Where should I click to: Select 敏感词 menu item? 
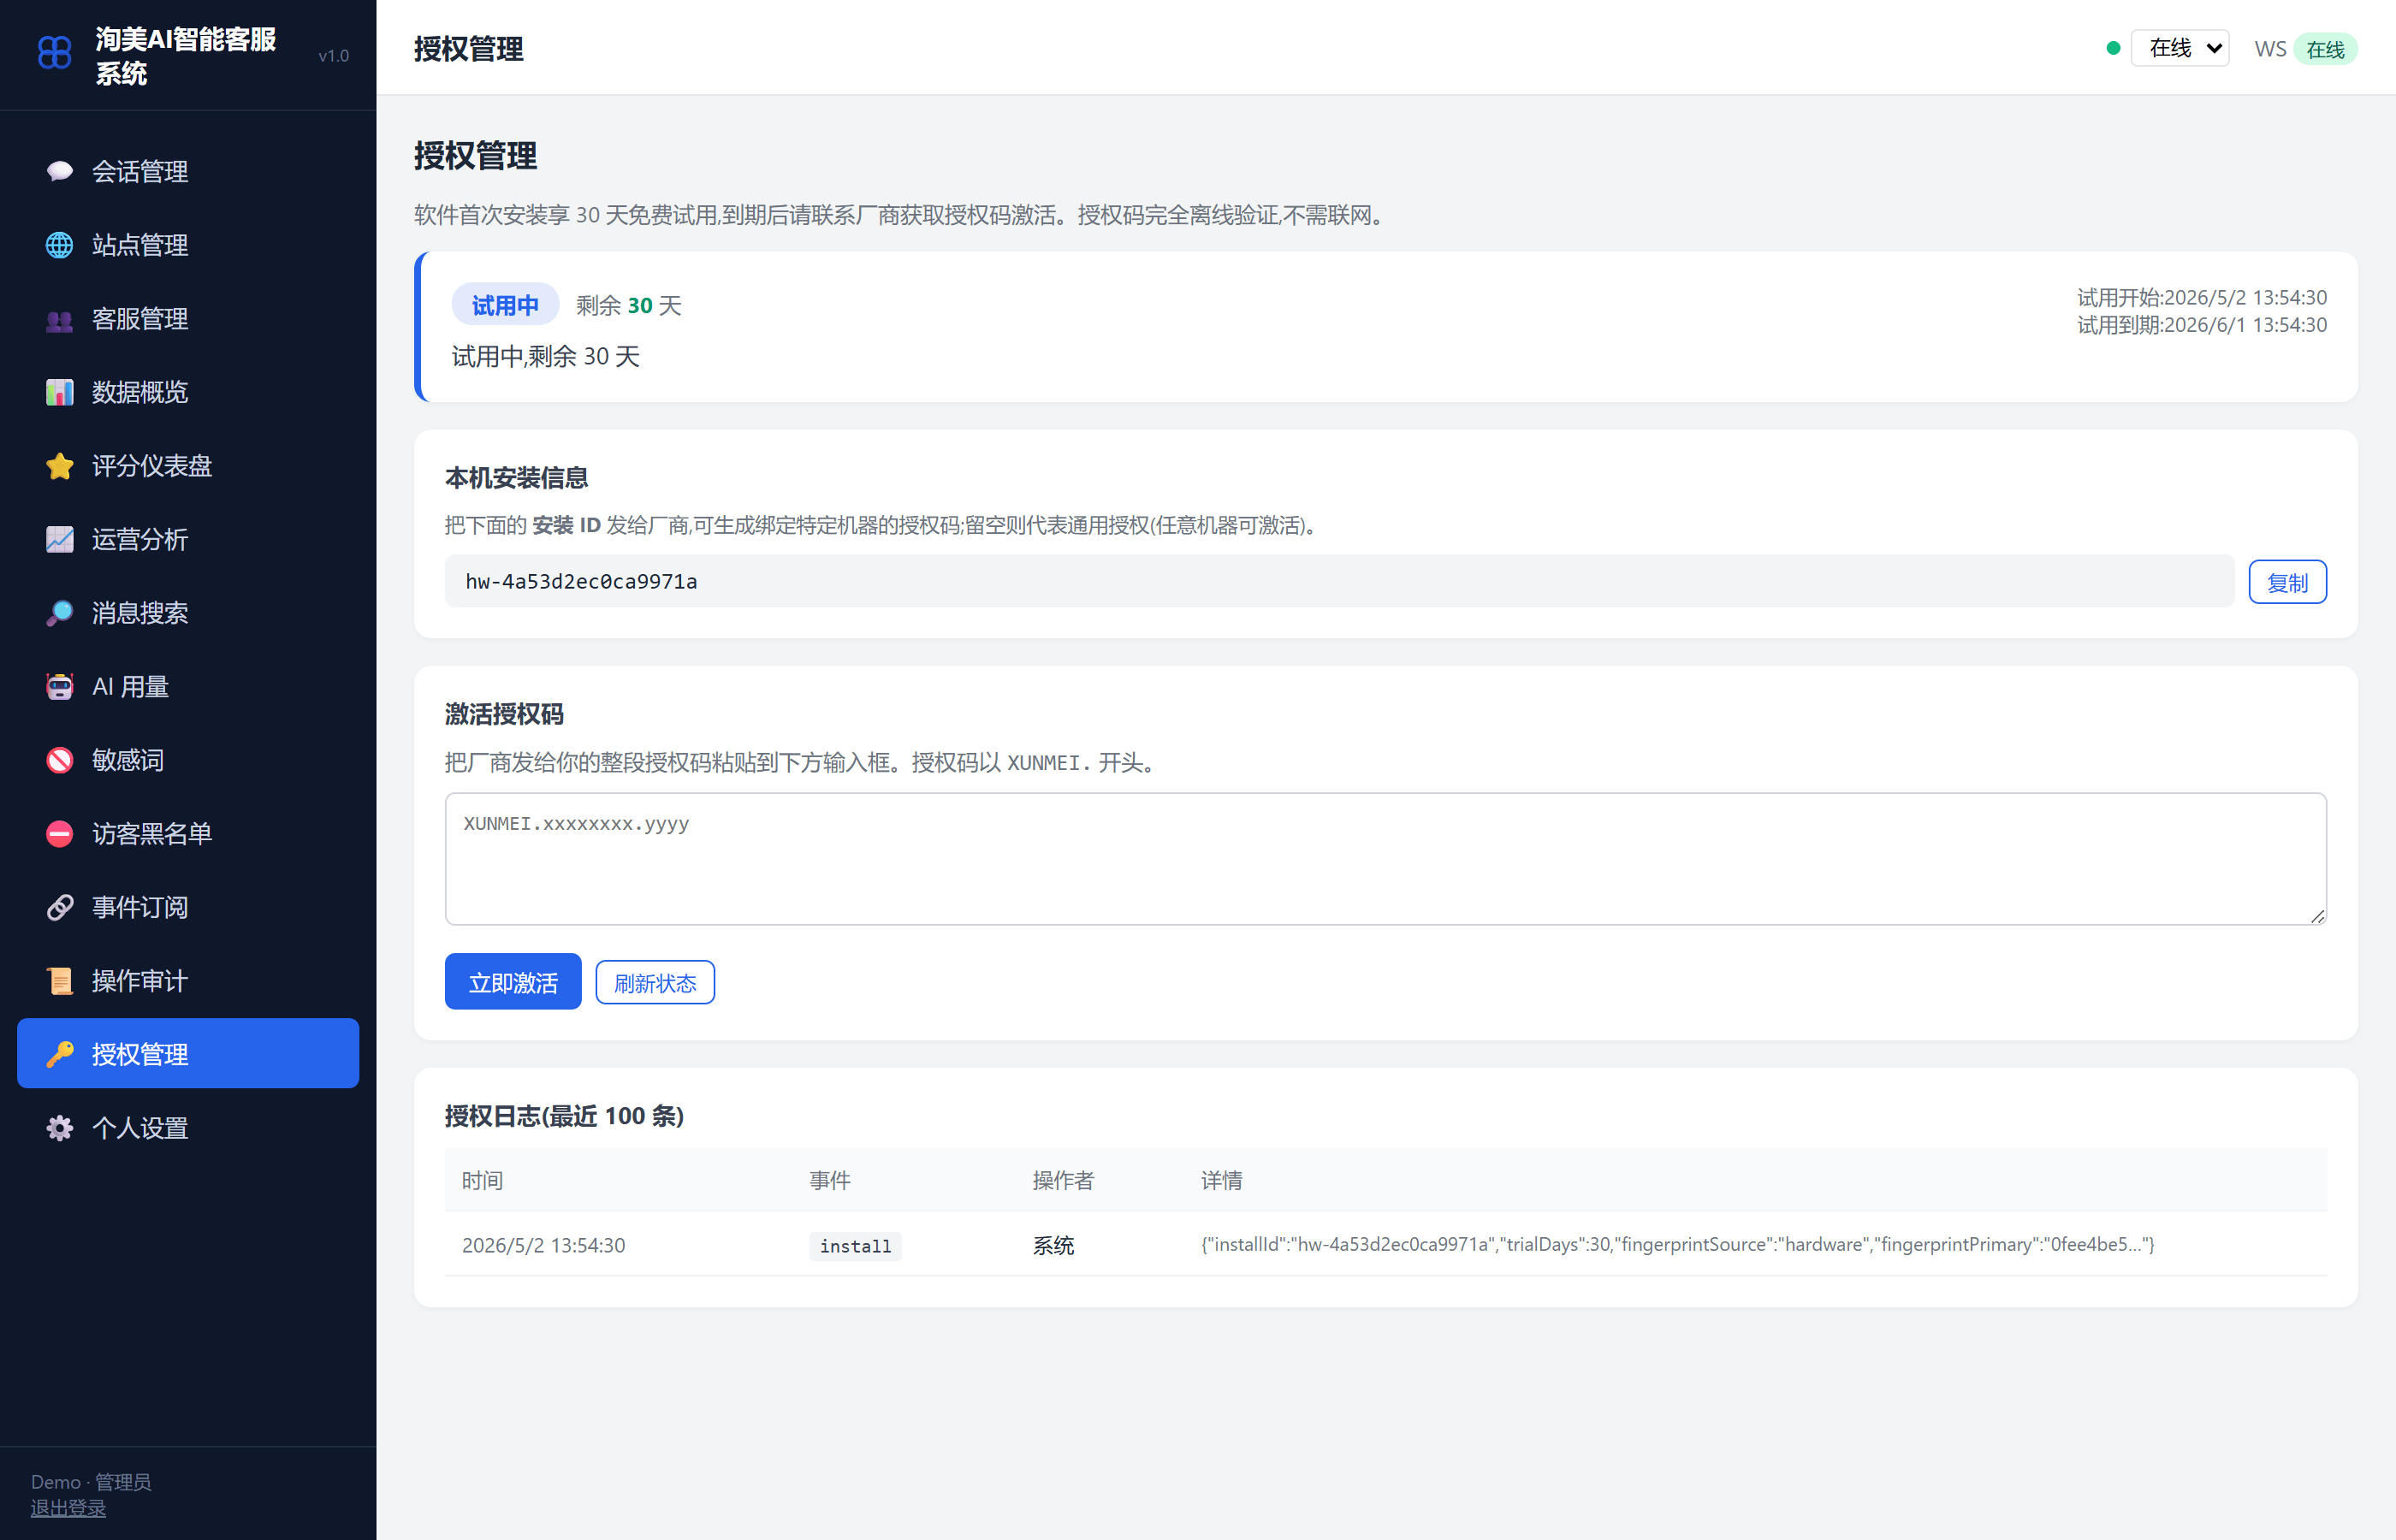[188, 760]
